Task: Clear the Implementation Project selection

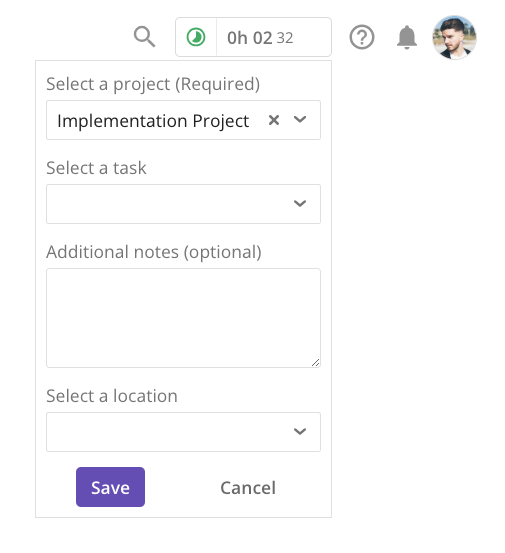Action: click(x=274, y=120)
